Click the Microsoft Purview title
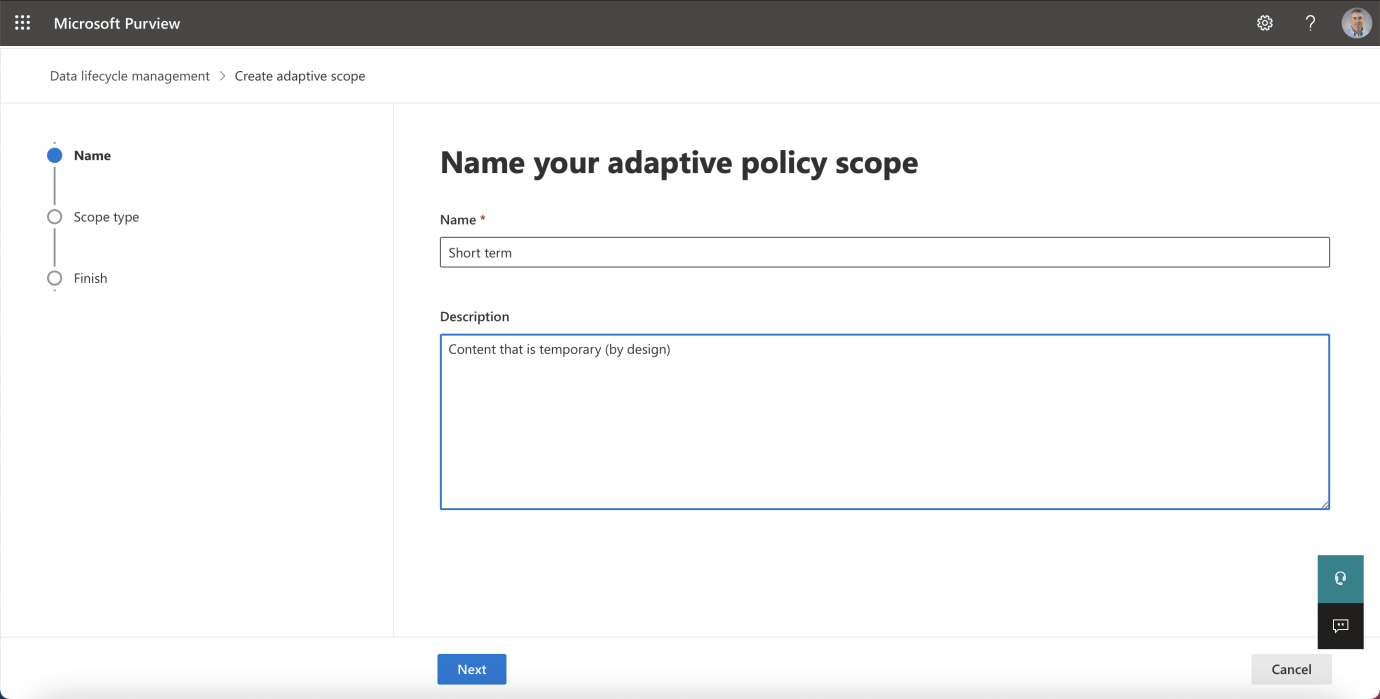The image size is (1380, 699). (117, 23)
